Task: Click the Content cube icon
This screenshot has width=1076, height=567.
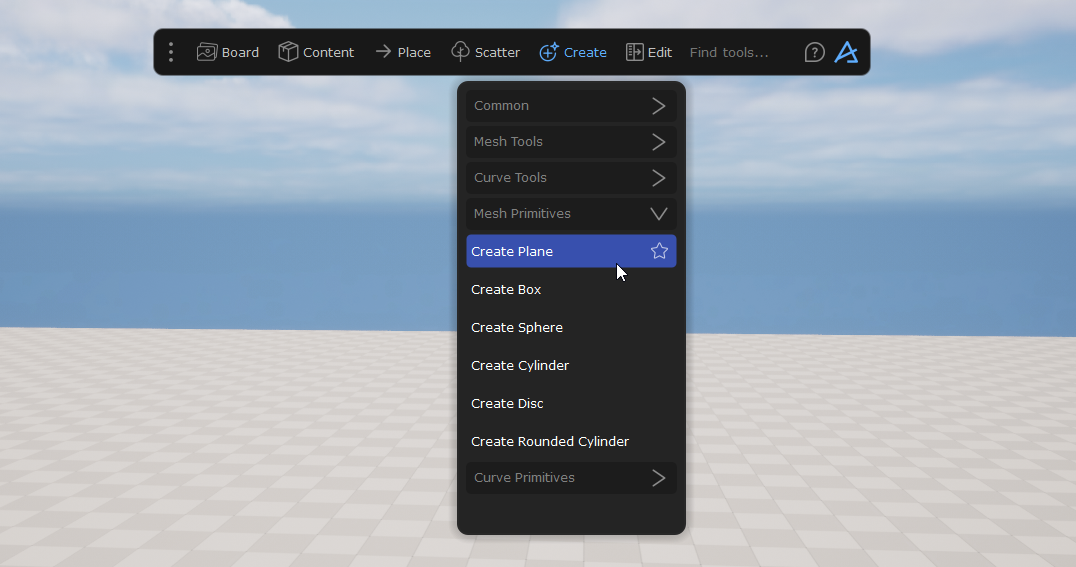Action: pyautogui.click(x=288, y=52)
